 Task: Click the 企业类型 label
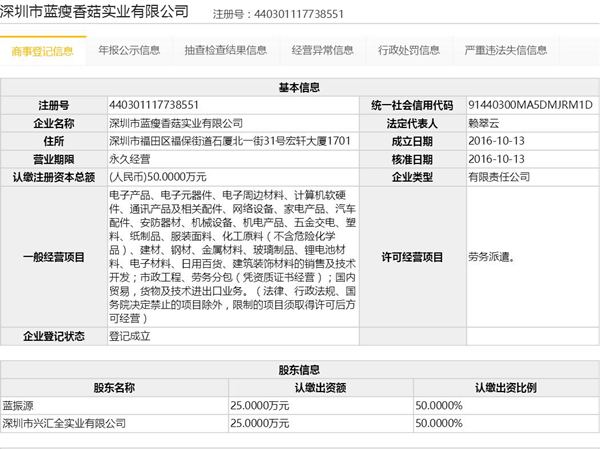(412, 178)
